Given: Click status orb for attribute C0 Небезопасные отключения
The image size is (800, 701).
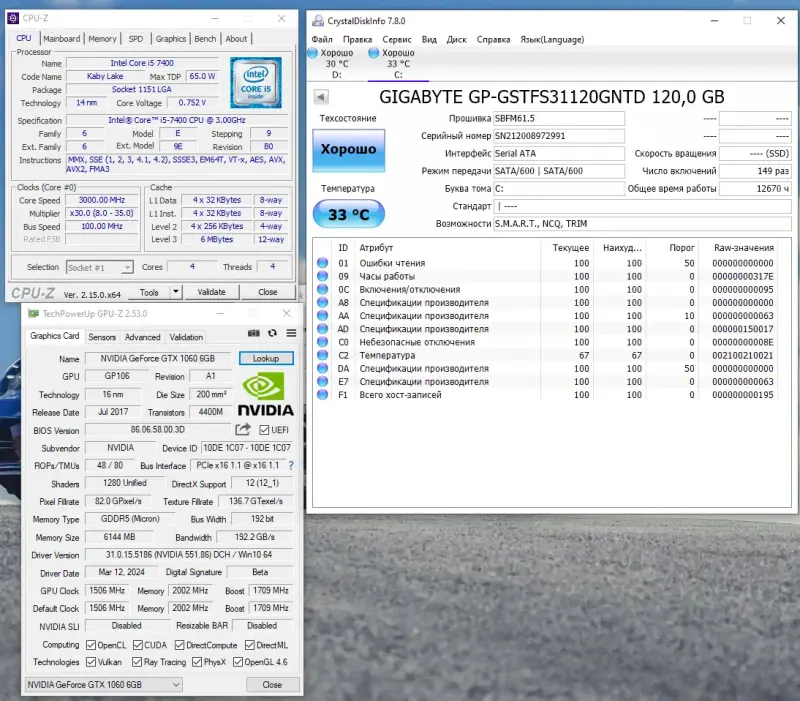Looking at the screenshot, I should click(322, 342).
